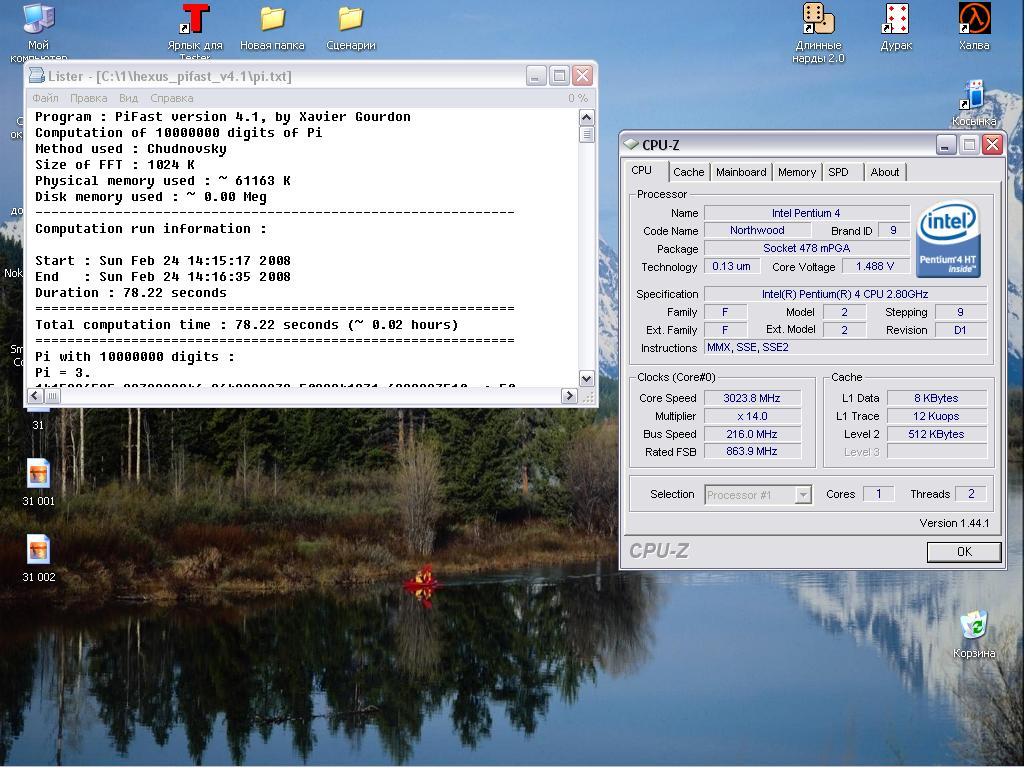Click the Core Speed value 3023.8 MHz
Screen dimensions: 1025x768
[x=752, y=398]
